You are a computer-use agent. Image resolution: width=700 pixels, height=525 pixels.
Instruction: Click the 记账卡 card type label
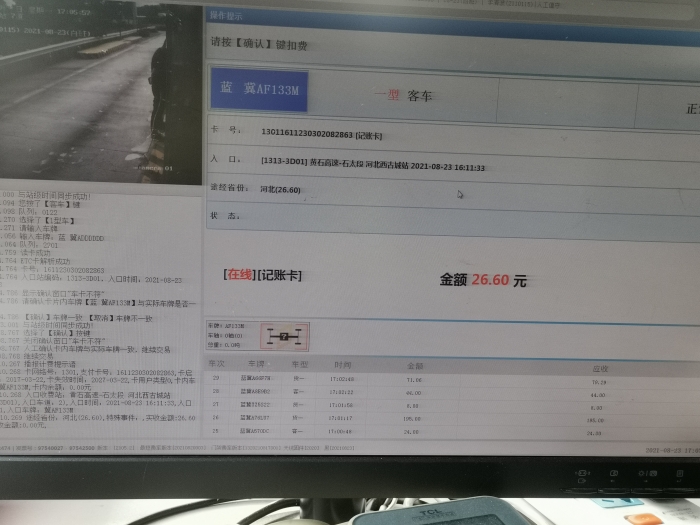[280, 274]
